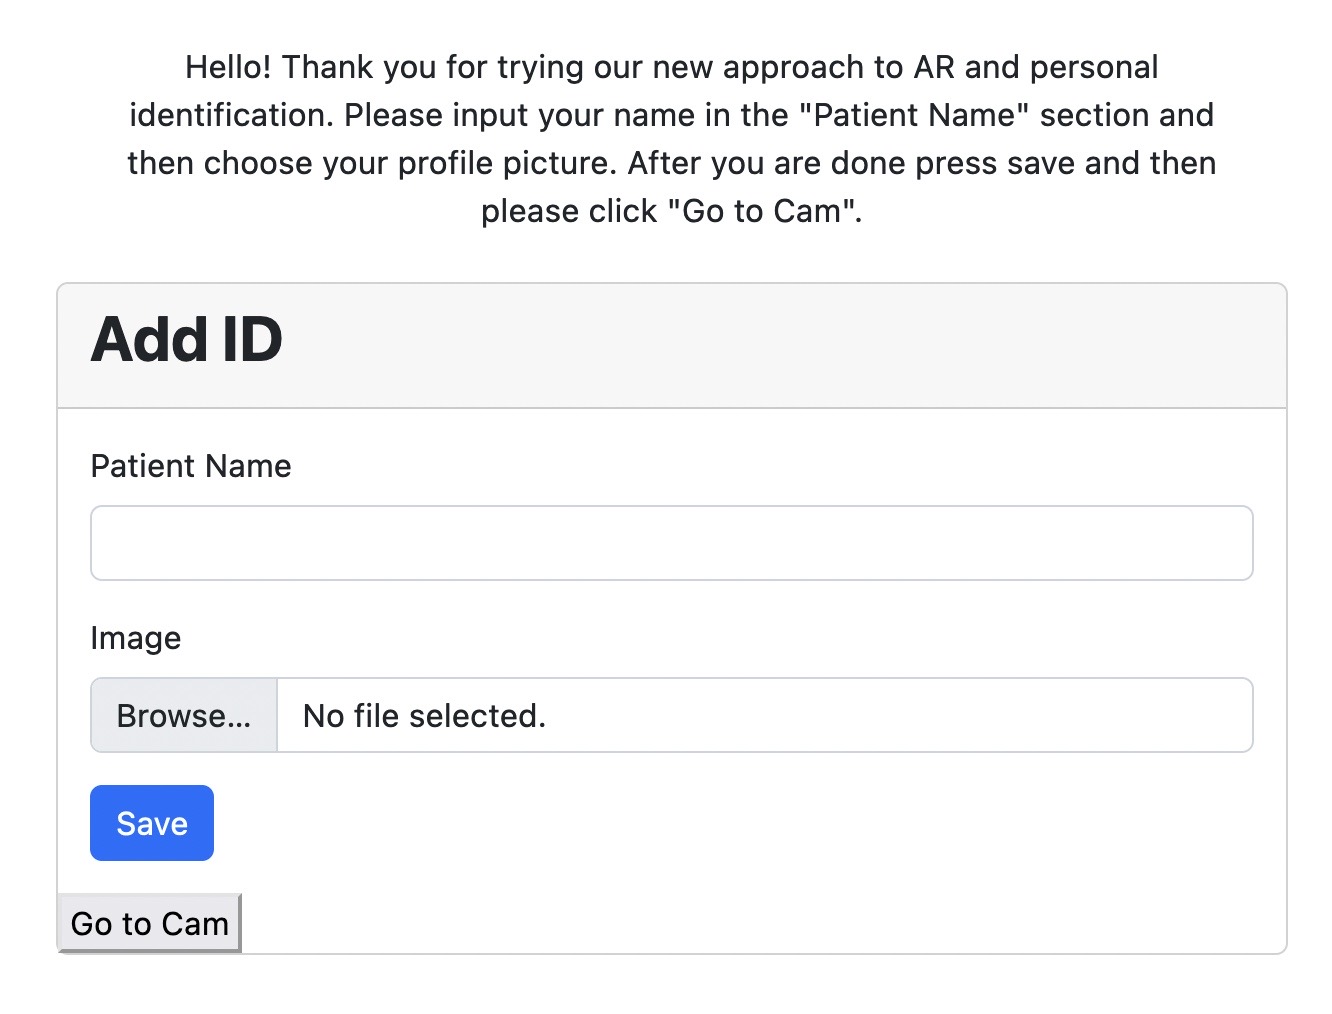Click the word Hello! in the instructions

(x=228, y=67)
